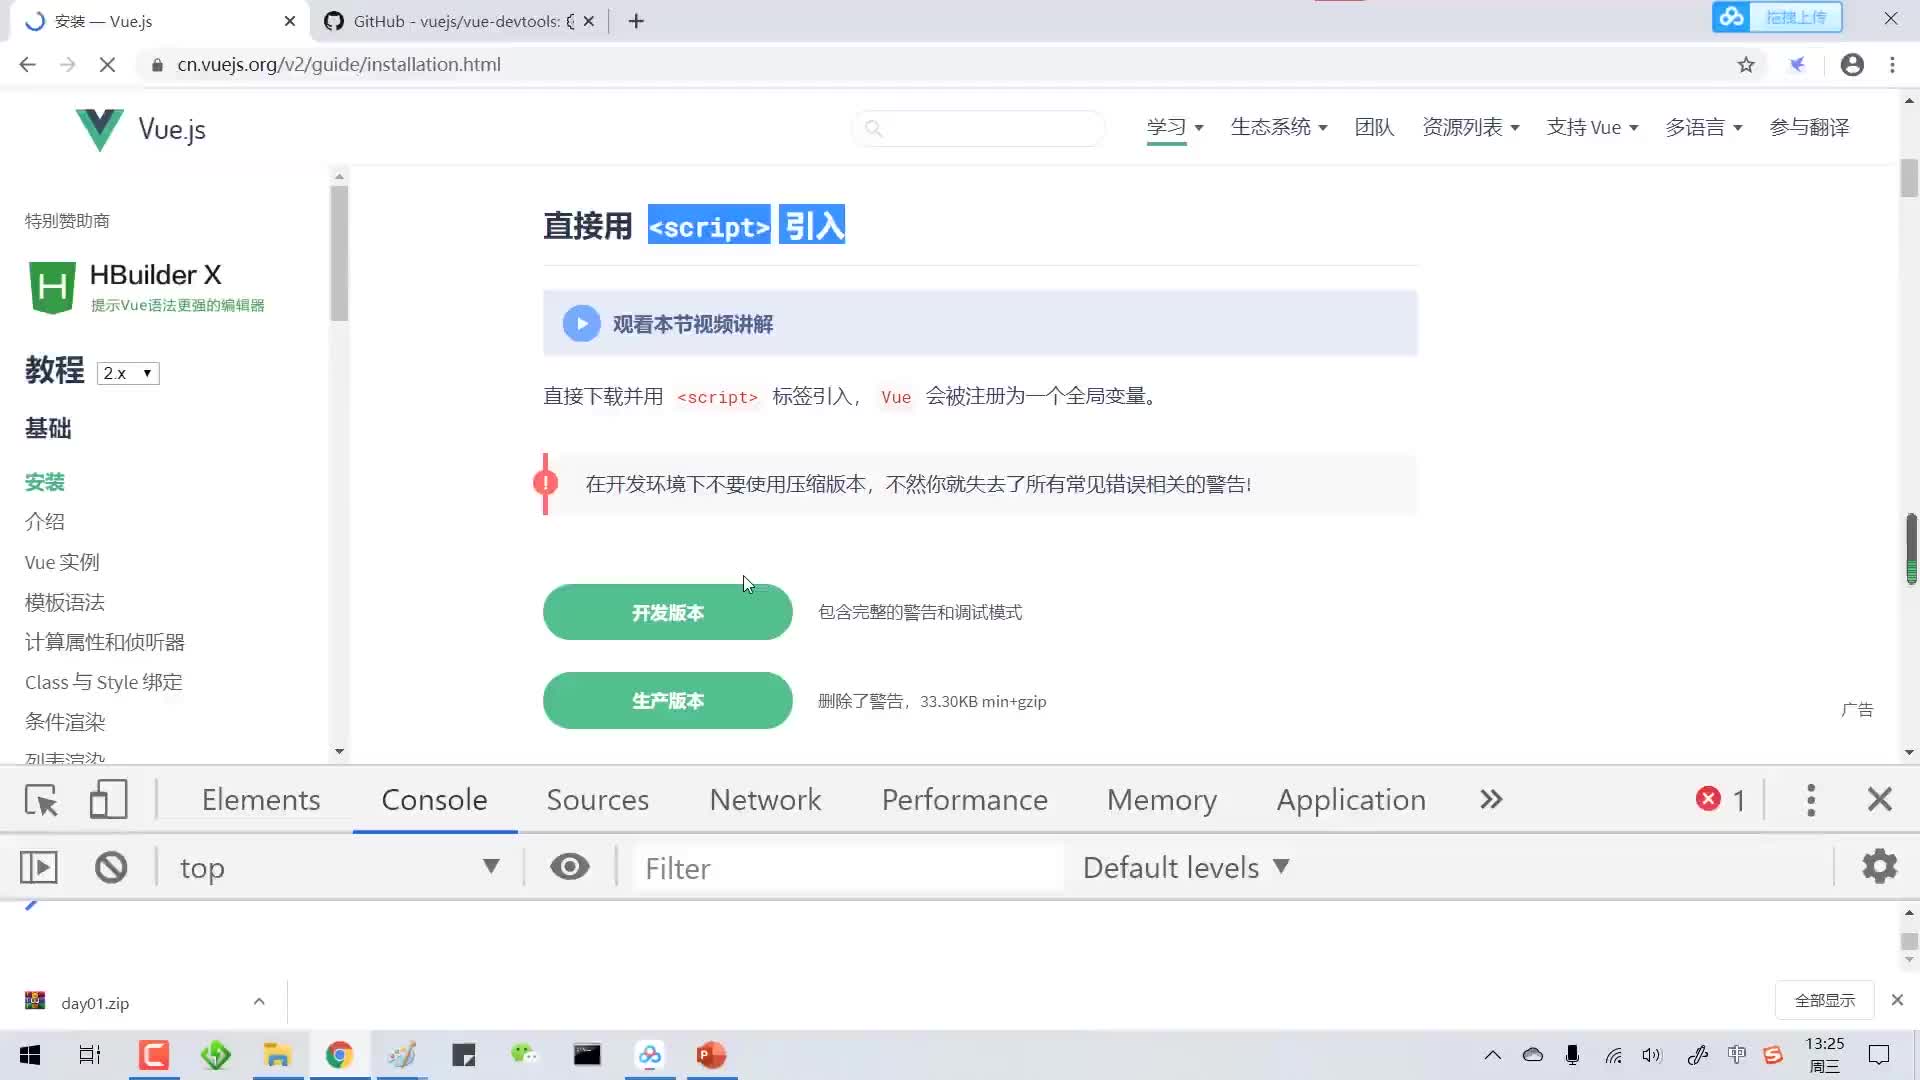The height and width of the screenshot is (1080, 1920).
Task: Open PowerPoint from the taskbar
Action: pyautogui.click(x=711, y=1055)
